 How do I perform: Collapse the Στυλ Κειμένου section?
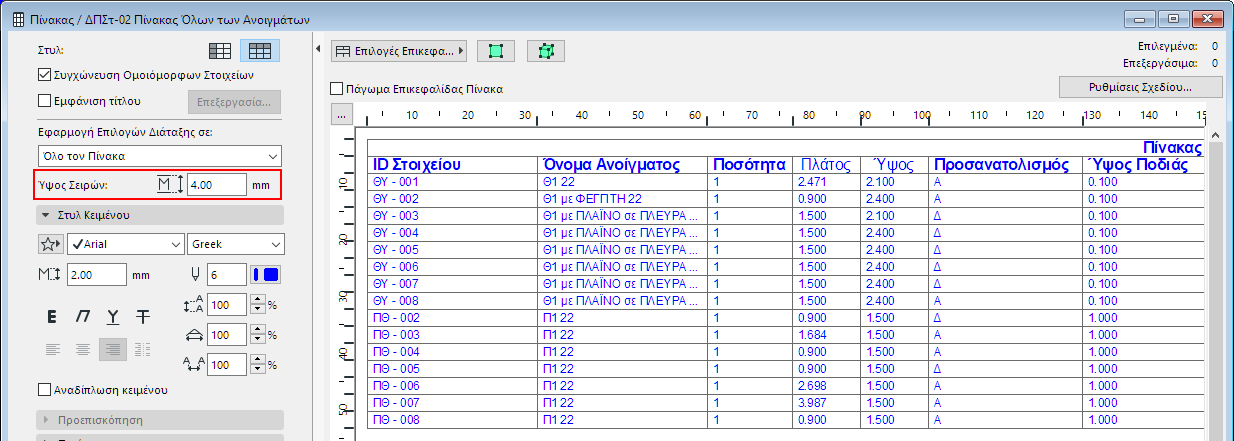(x=160, y=215)
